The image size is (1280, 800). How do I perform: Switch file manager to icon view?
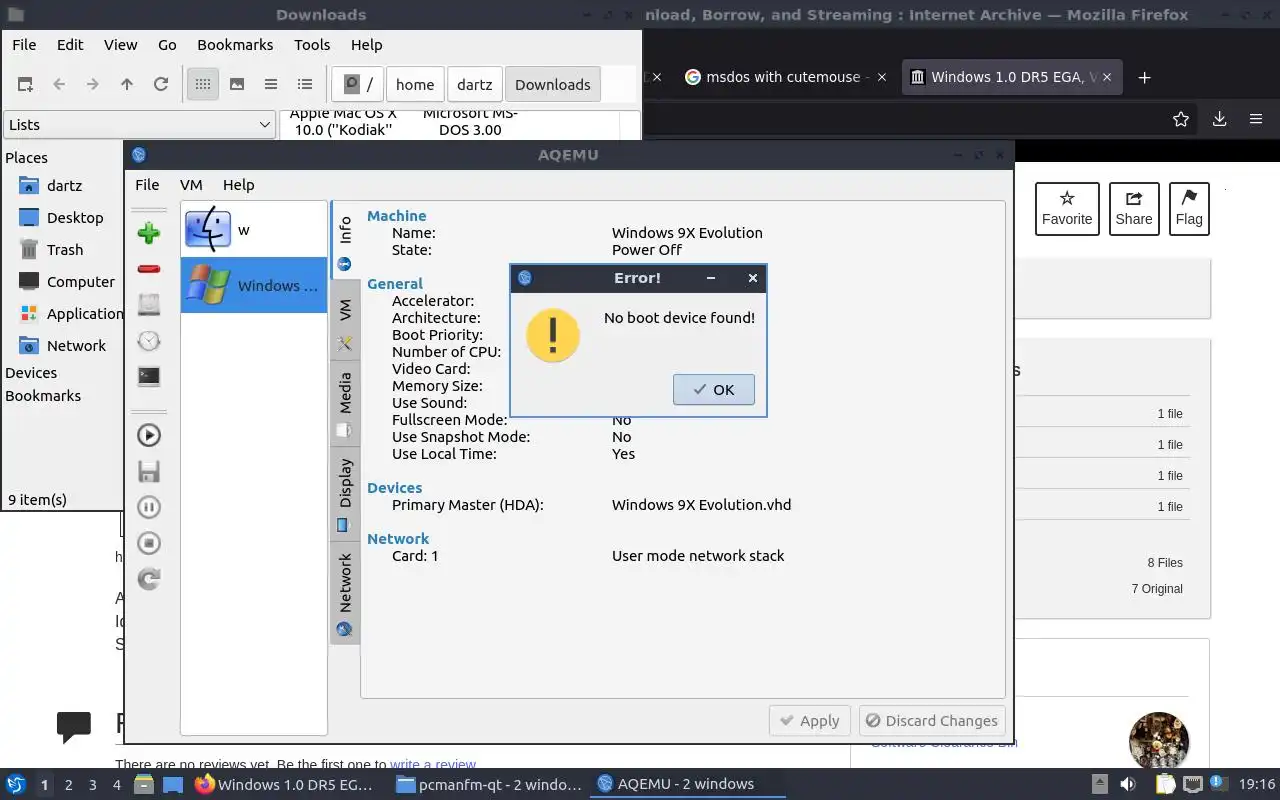(203, 84)
